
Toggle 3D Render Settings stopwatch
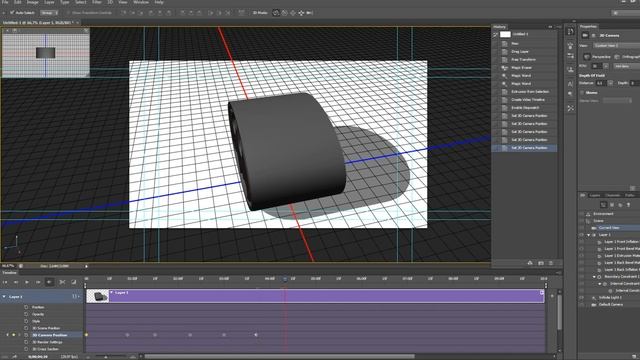(x=26, y=342)
